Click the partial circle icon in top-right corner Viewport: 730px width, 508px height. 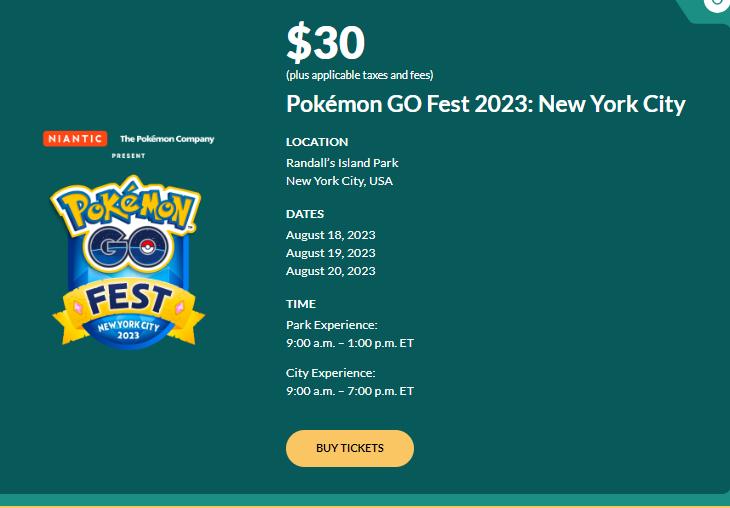tap(718, 5)
